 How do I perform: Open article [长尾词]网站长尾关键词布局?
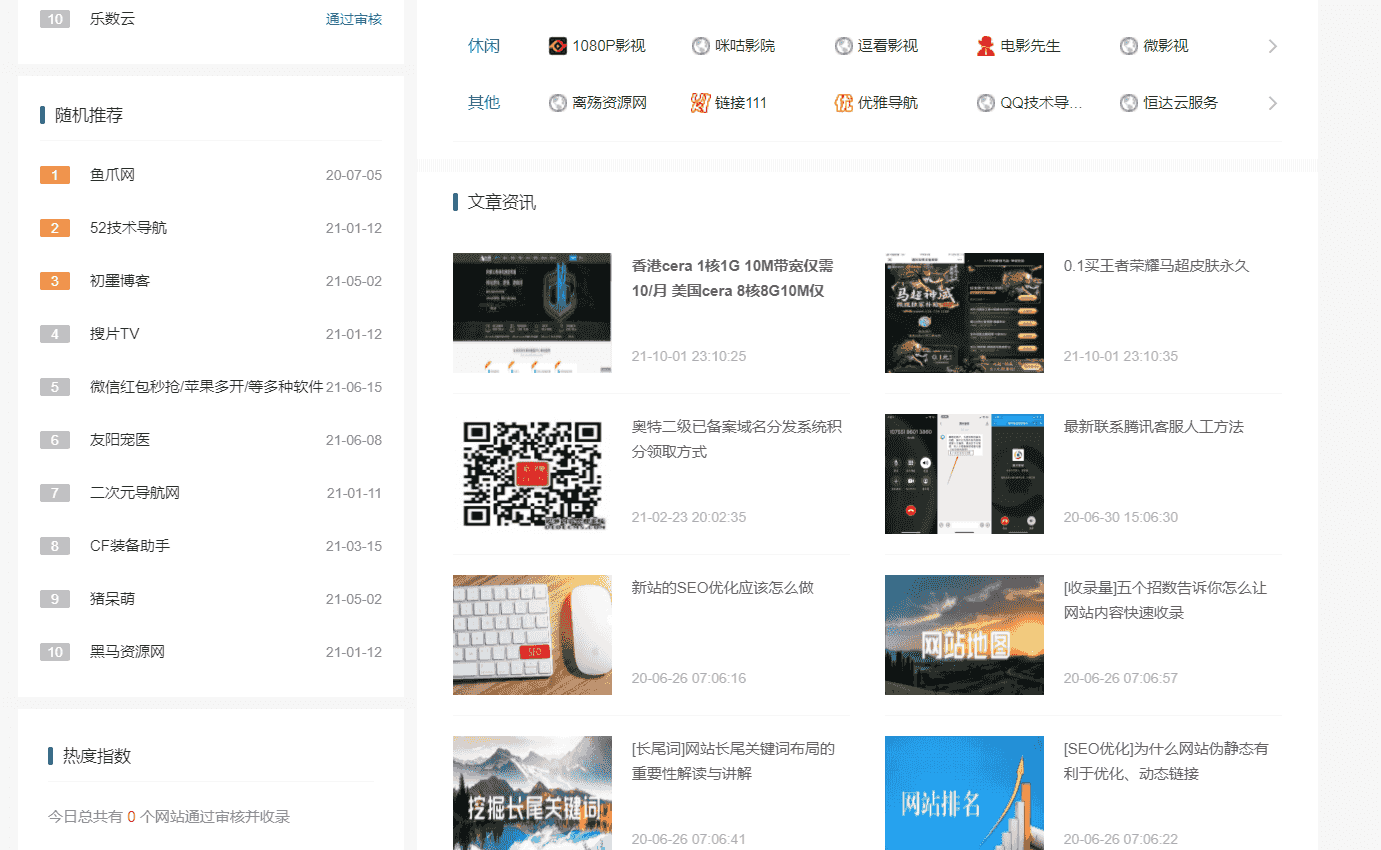coord(733,761)
